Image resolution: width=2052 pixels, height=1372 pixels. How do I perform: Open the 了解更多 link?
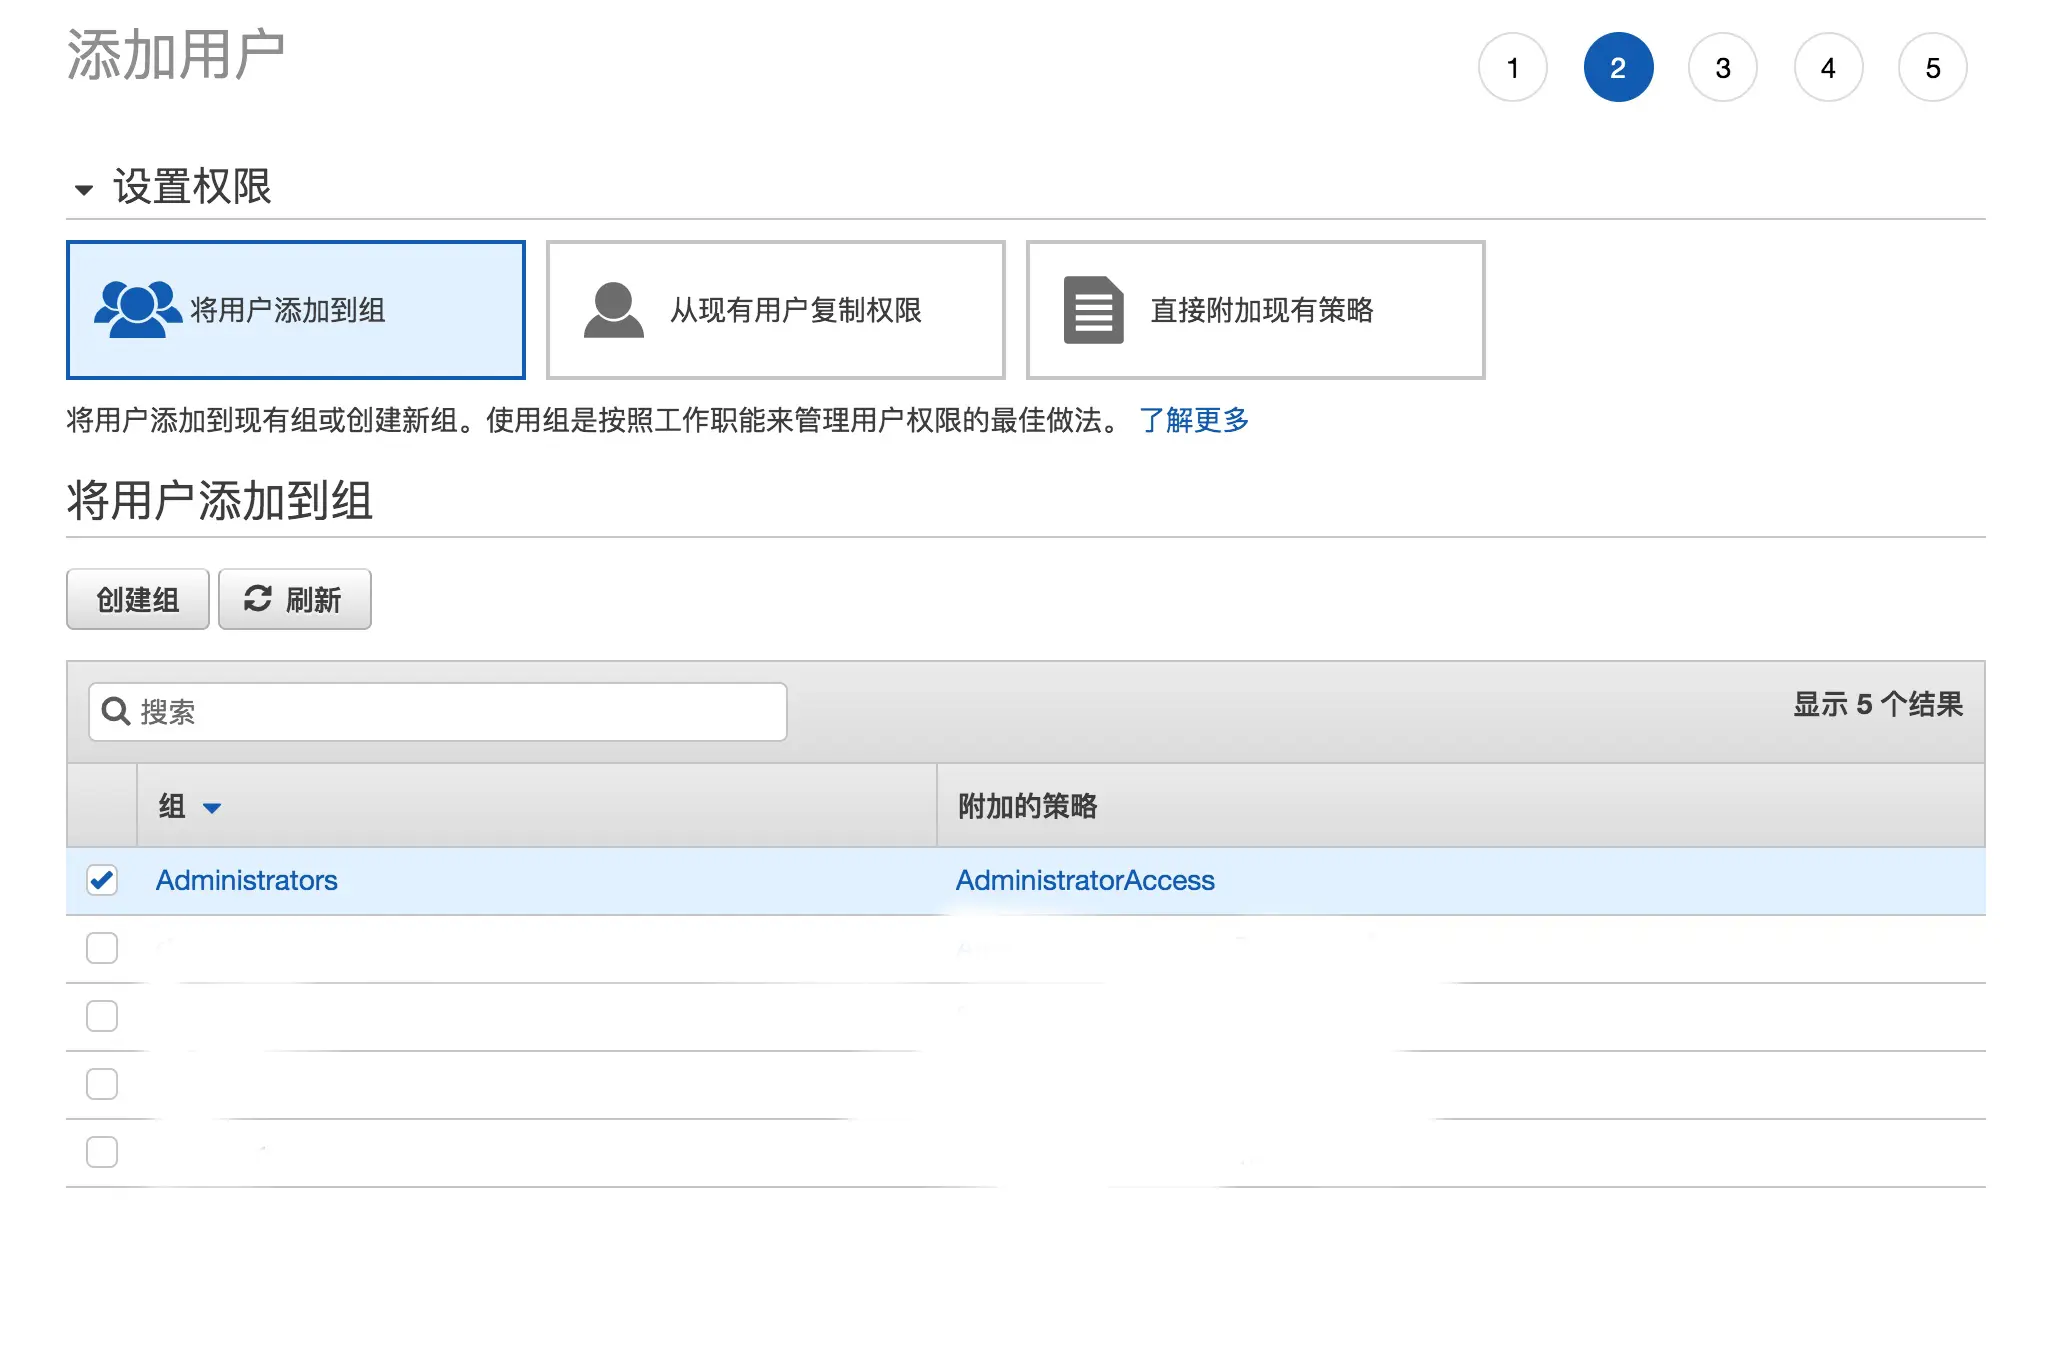coord(1194,420)
